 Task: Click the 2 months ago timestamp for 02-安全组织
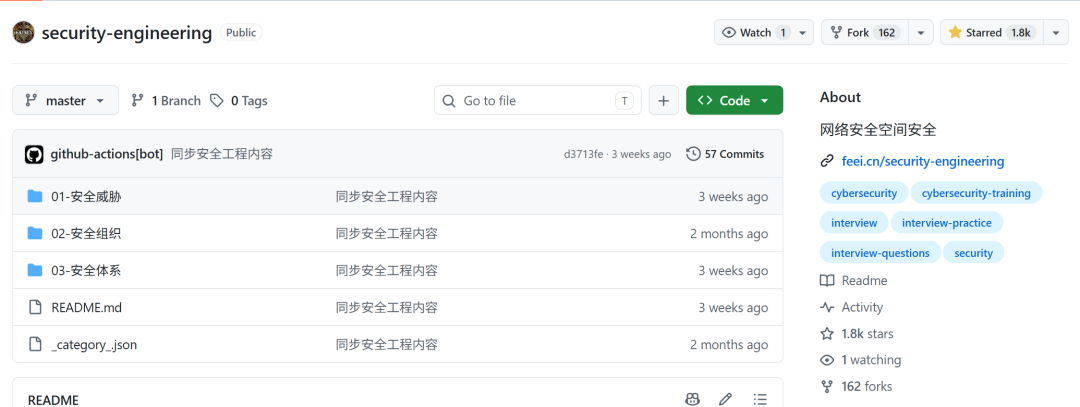point(729,233)
